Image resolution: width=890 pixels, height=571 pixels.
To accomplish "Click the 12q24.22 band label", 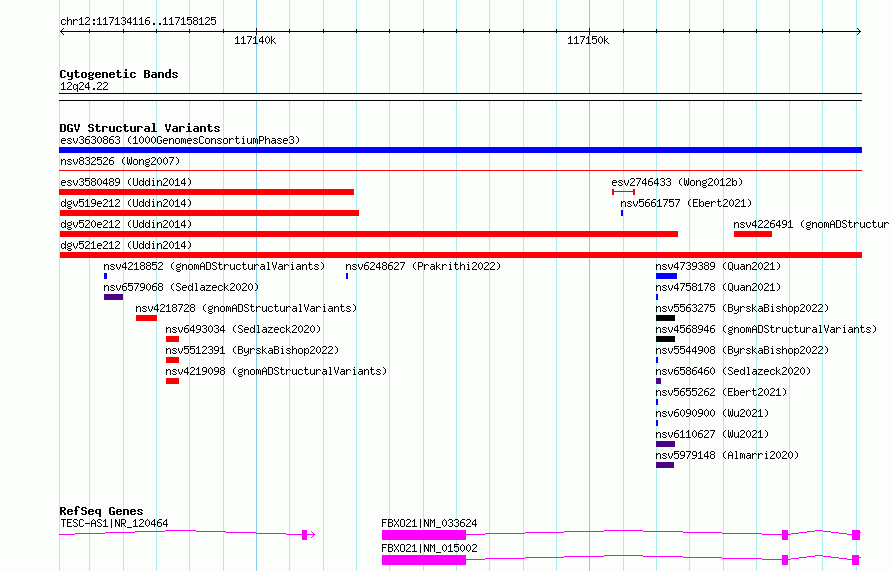I will (x=84, y=86).
